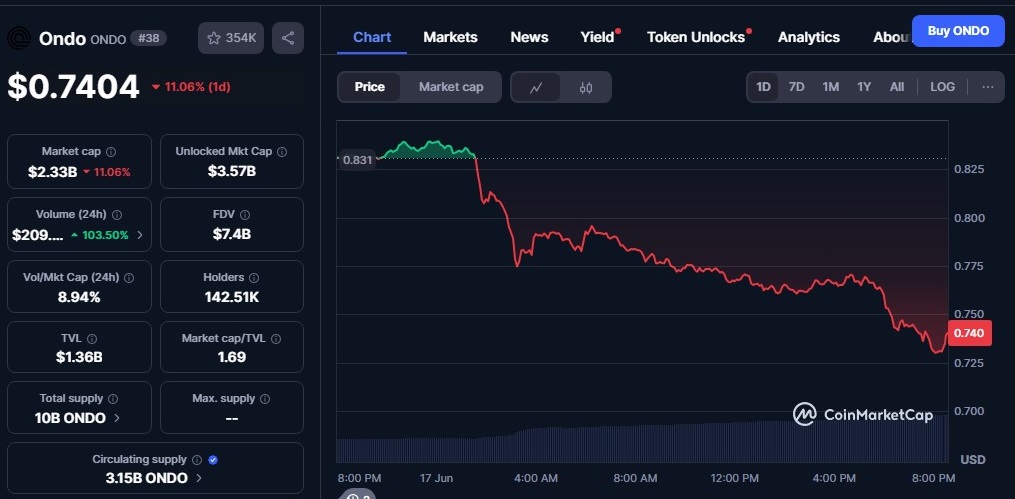
Task: Click the 11.06% (1d) price change
Action: point(192,87)
